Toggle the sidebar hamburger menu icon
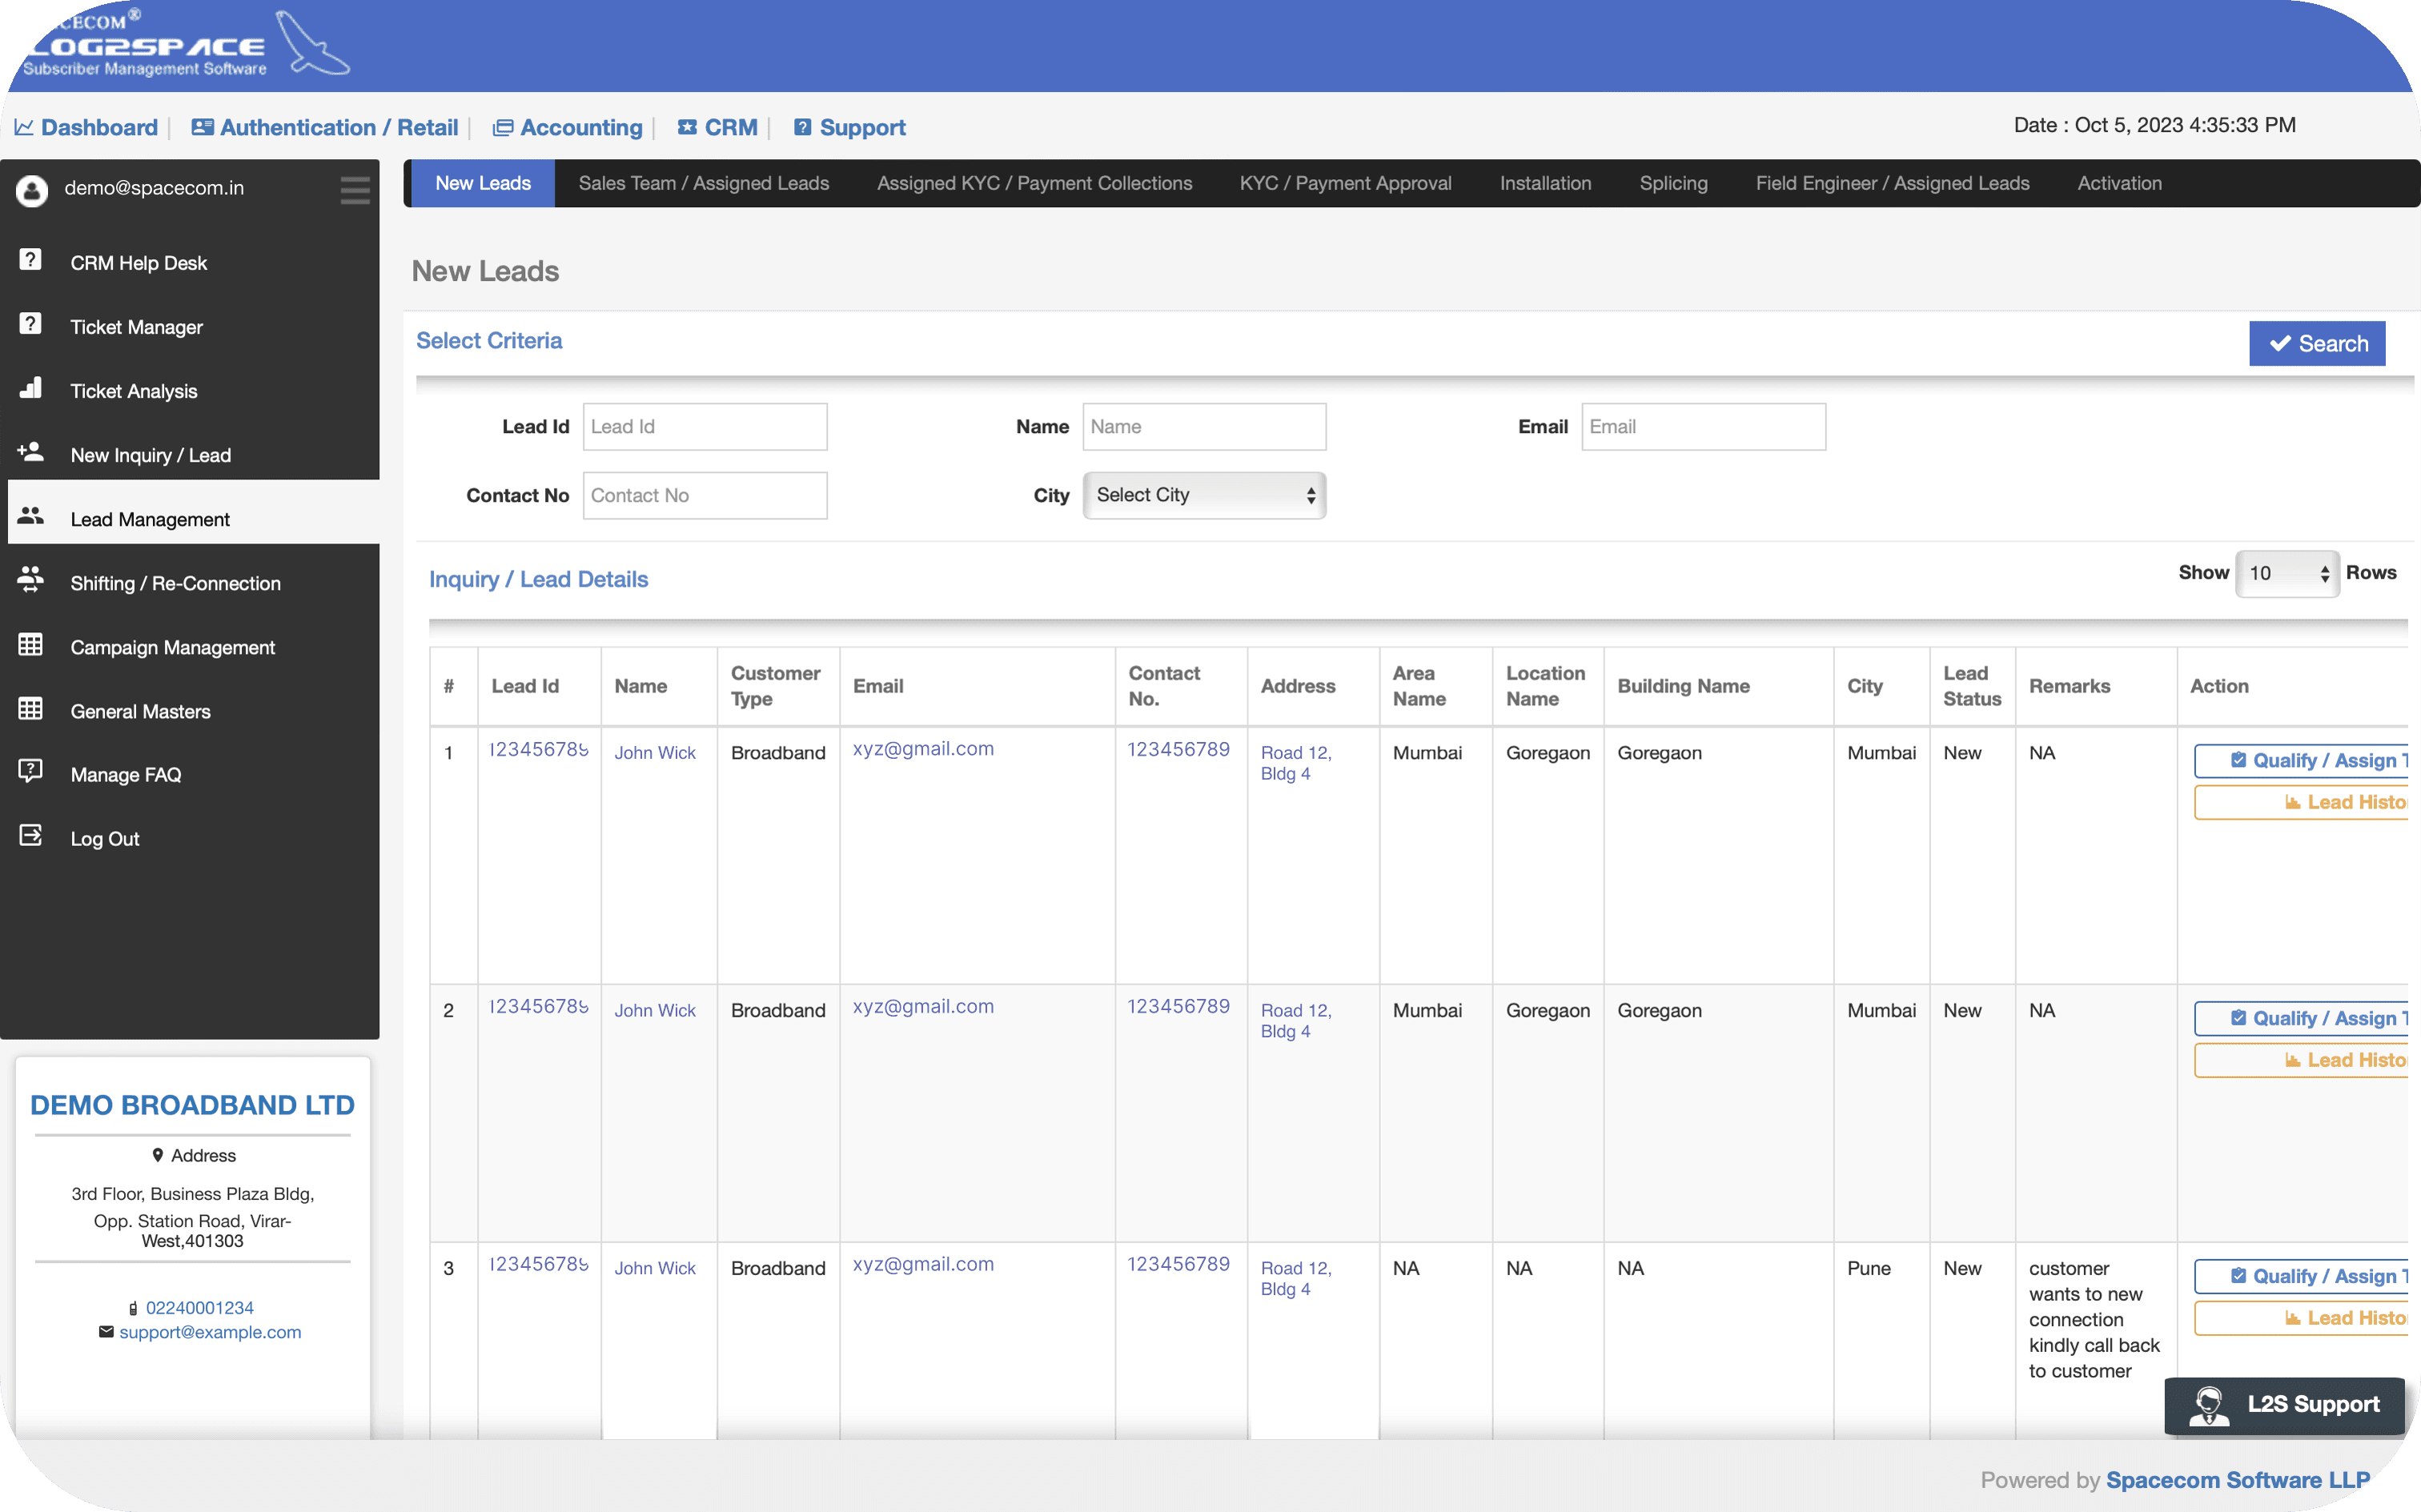Image resolution: width=2421 pixels, height=1512 pixels. [x=355, y=190]
